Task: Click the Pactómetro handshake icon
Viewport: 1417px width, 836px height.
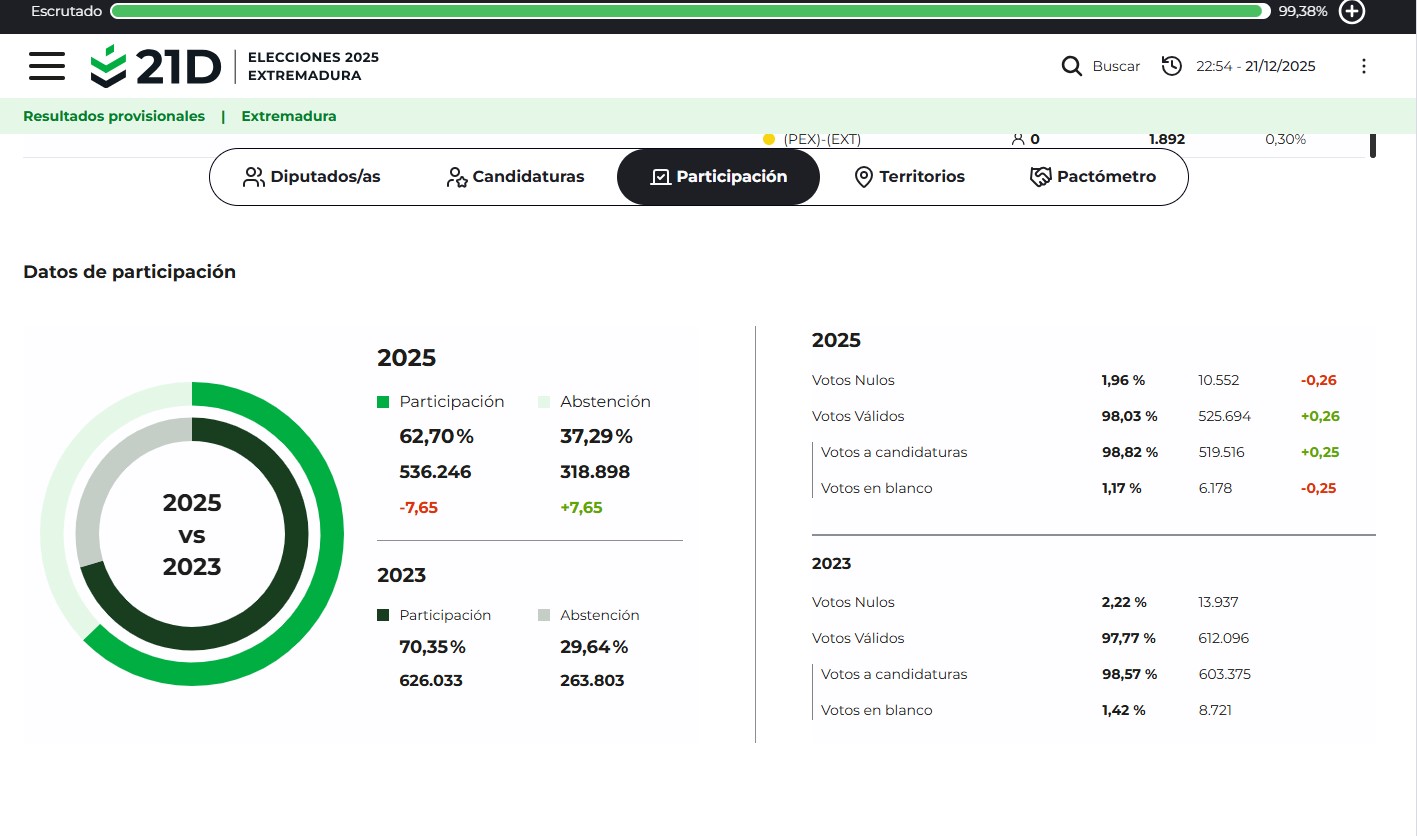Action: [x=1041, y=177]
